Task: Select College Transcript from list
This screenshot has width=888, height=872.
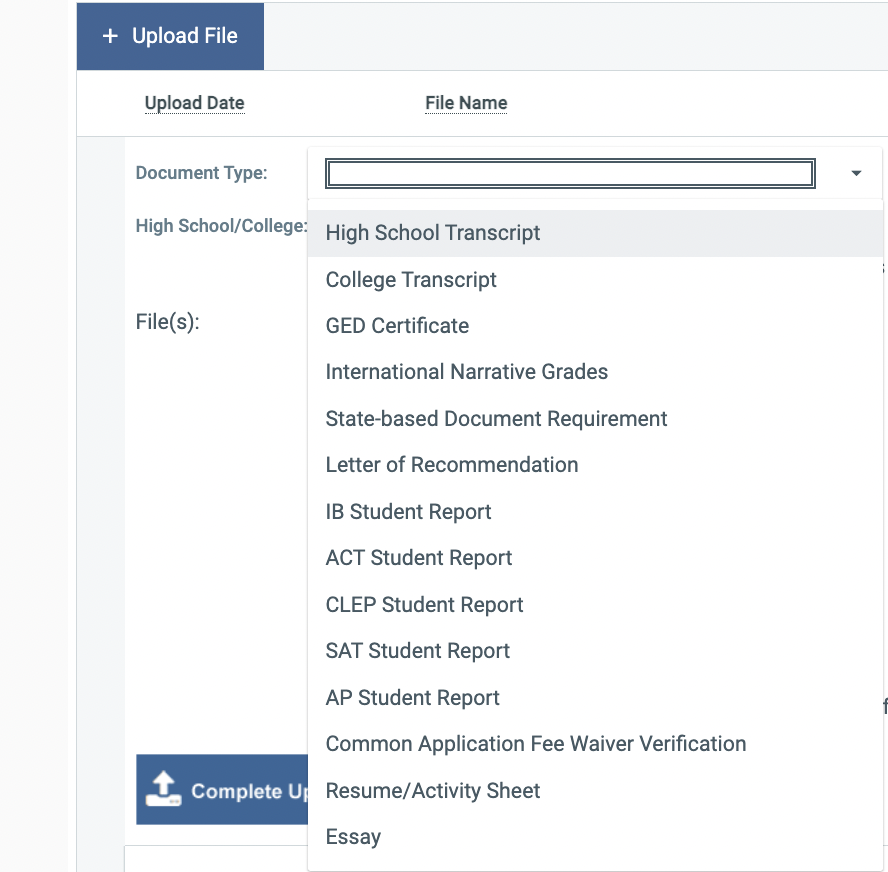Action: pyautogui.click(x=411, y=280)
